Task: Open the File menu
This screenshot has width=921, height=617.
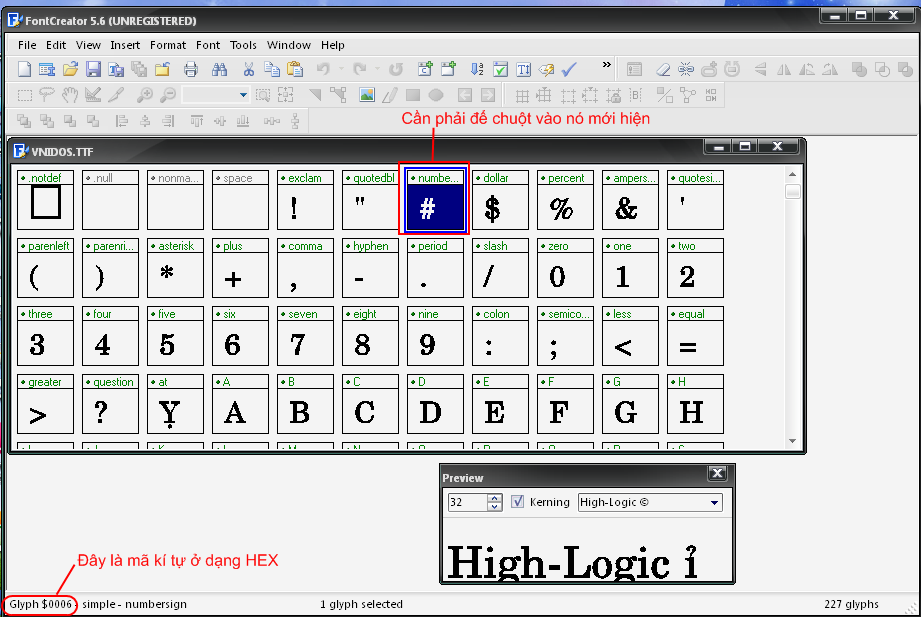Action: tap(27, 45)
